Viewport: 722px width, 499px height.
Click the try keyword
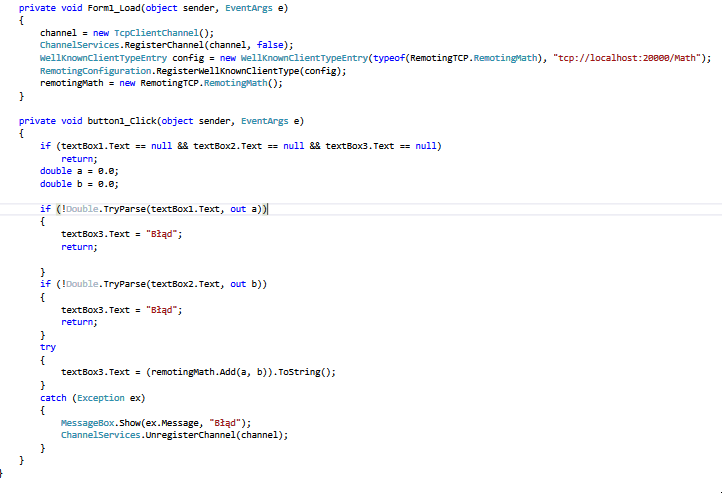48,347
